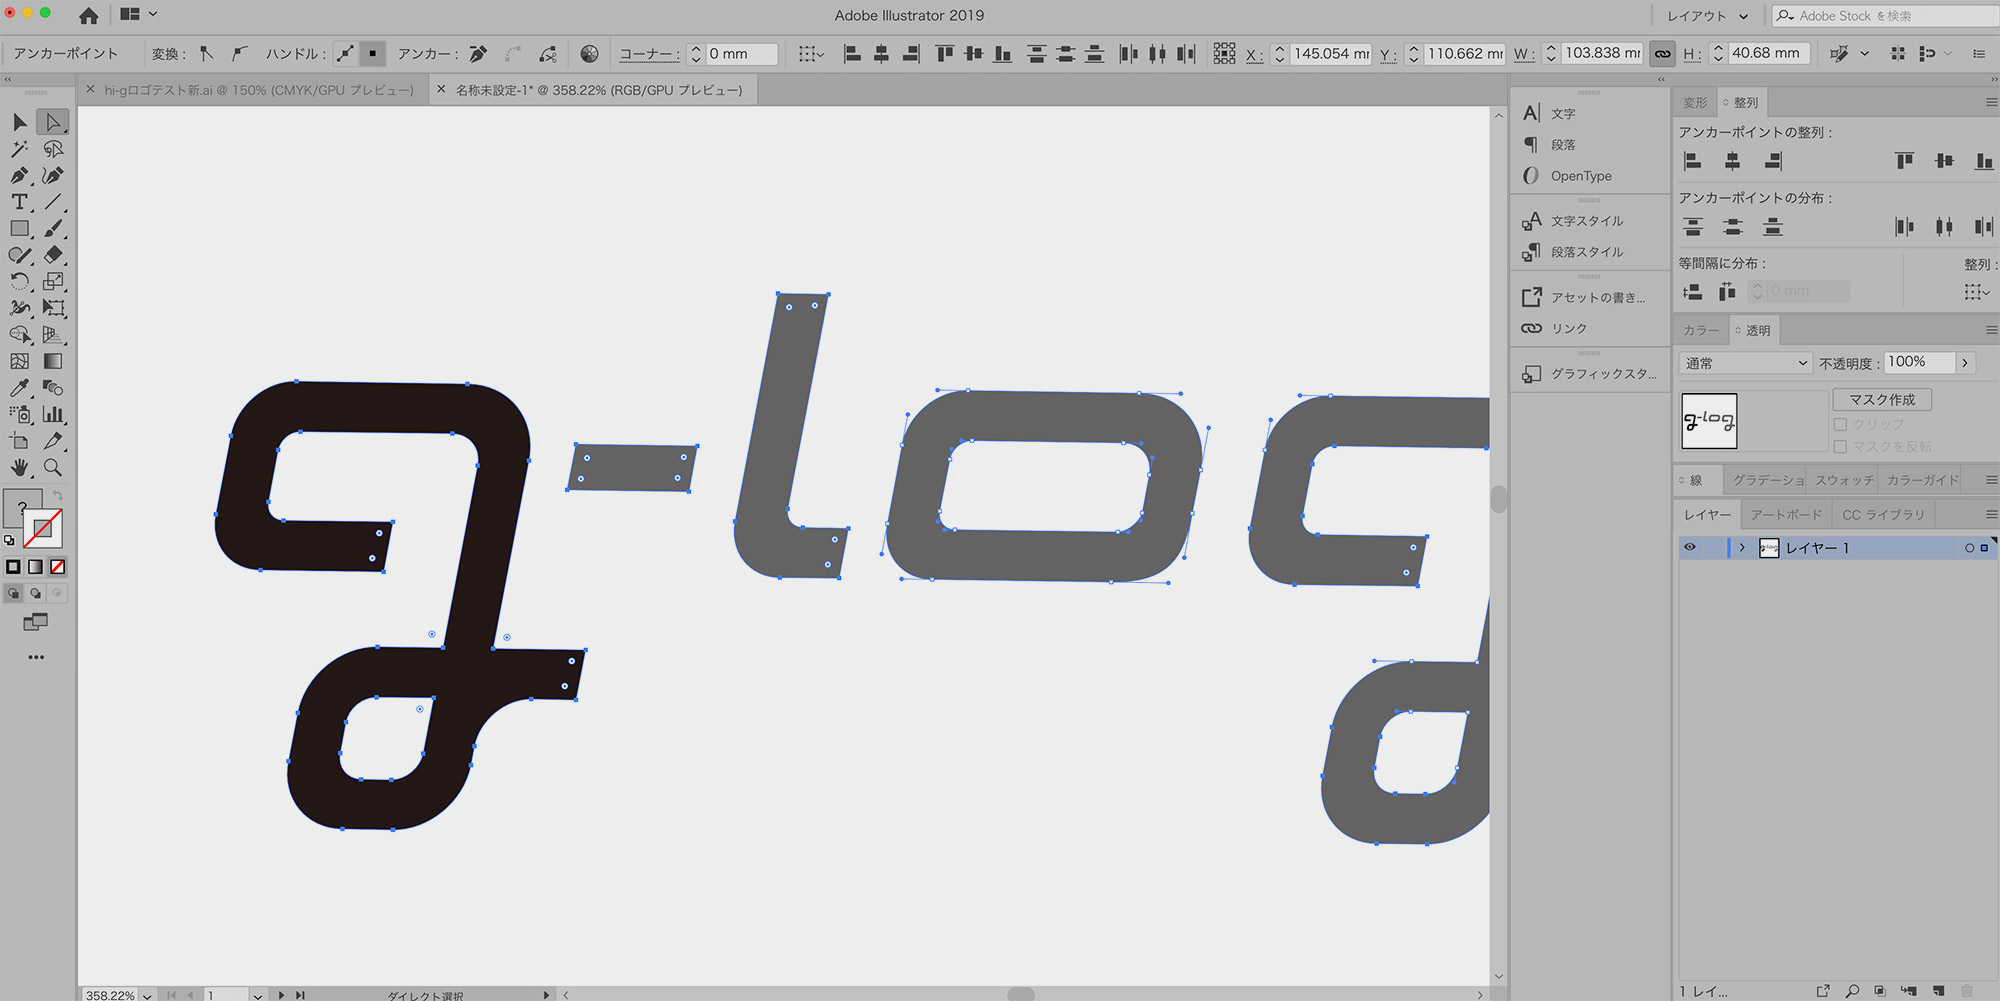Open the スウォッチ panel tab
Screen dimensions: 2000x1001
click(x=1845, y=480)
